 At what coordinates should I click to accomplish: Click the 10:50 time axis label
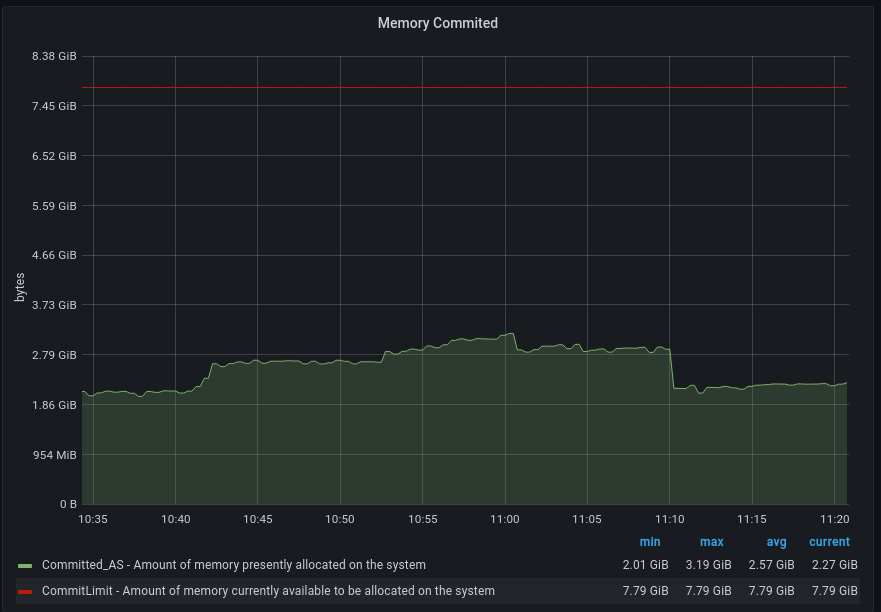(x=340, y=519)
